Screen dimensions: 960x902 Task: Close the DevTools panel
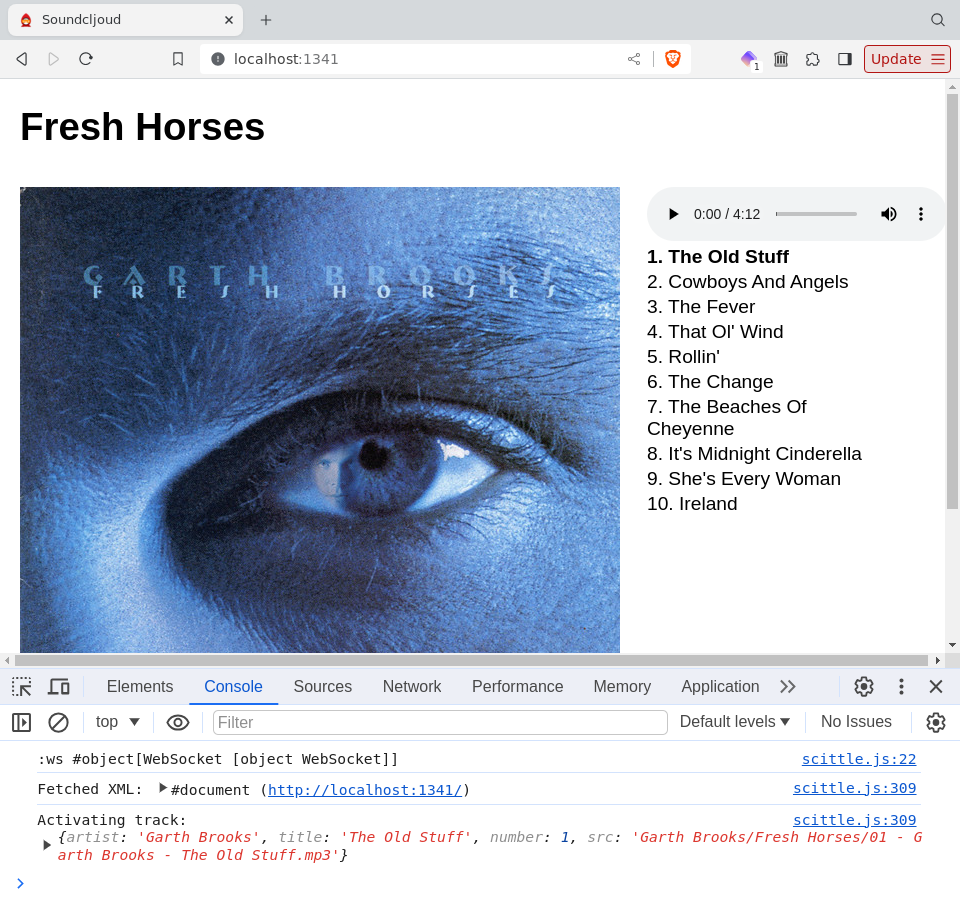[x=936, y=686]
